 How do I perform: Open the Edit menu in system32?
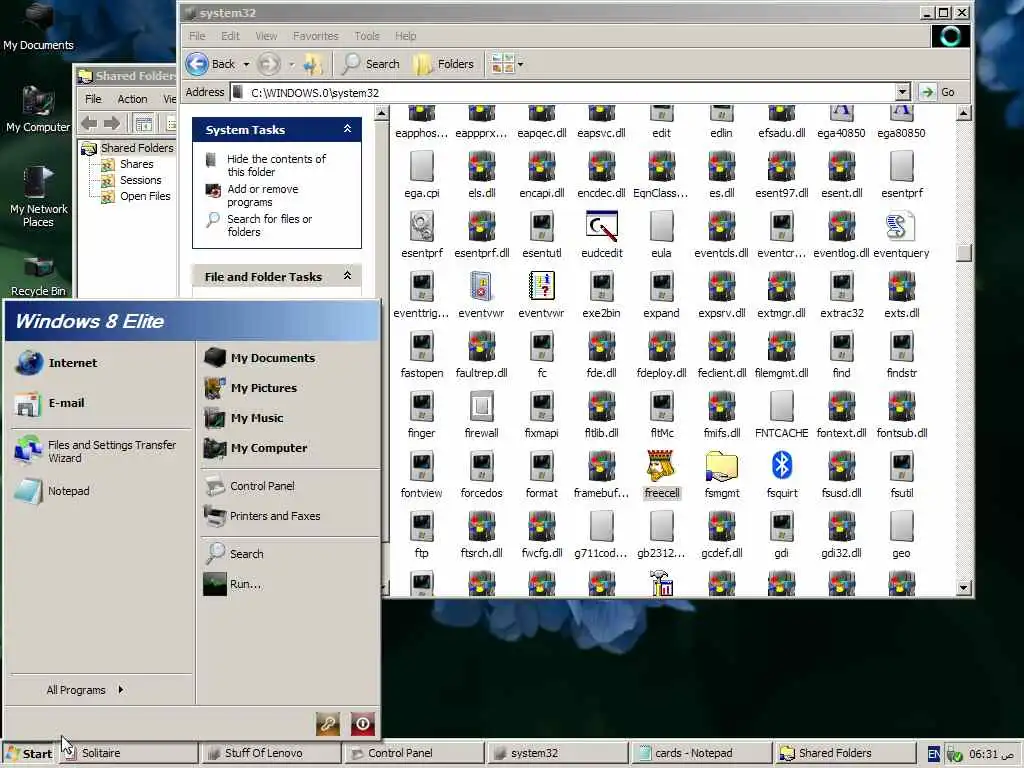(230, 36)
